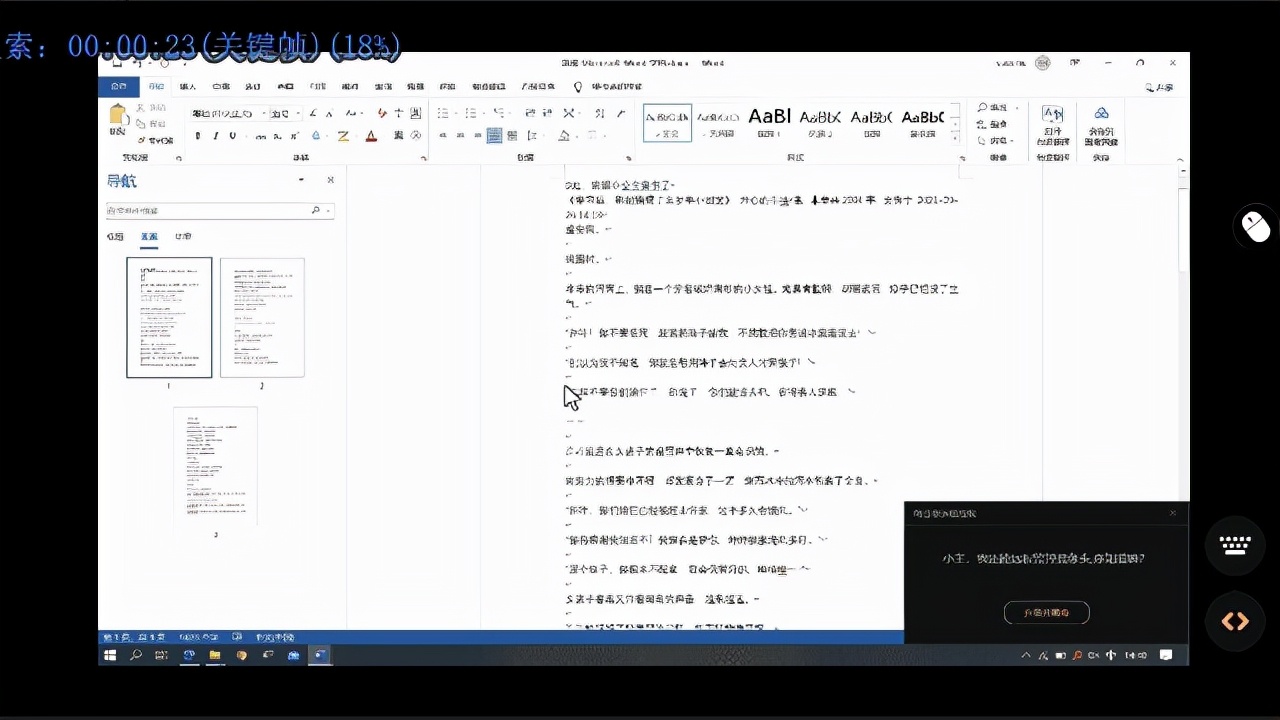Open the Windows Start menu
Image resolution: width=1280 pixels, height=720 pixels.
click(110, 655)
